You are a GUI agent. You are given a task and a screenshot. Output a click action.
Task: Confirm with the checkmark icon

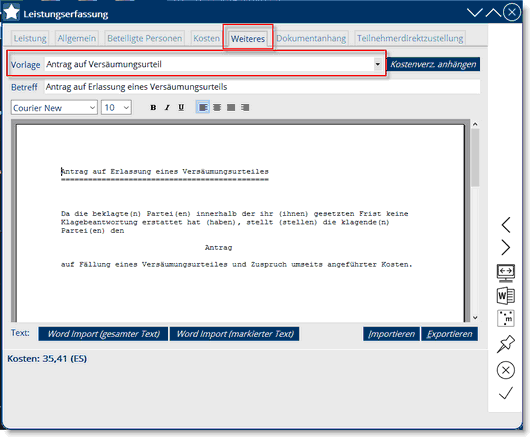(506, 393)
